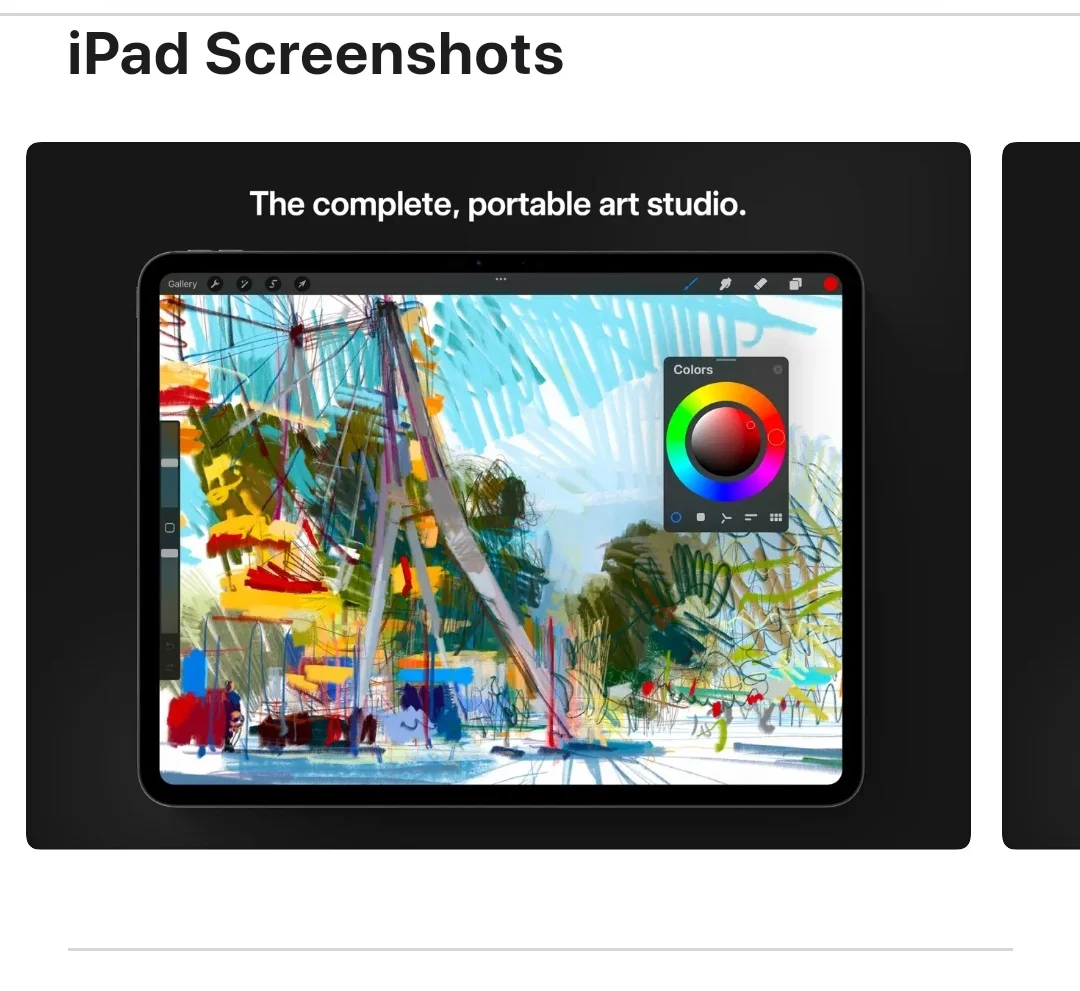Tap the square Modify button in sidebar

(169, 528)
